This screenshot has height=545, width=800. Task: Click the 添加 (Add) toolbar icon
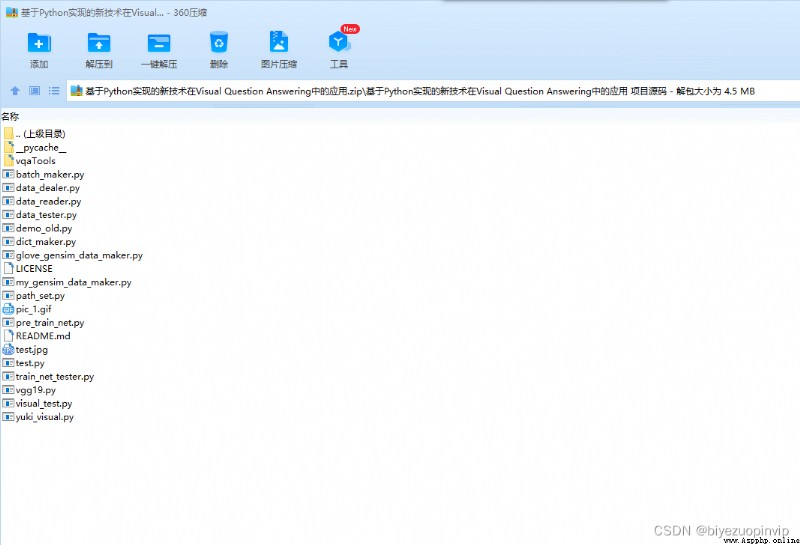tap(39, 43)
